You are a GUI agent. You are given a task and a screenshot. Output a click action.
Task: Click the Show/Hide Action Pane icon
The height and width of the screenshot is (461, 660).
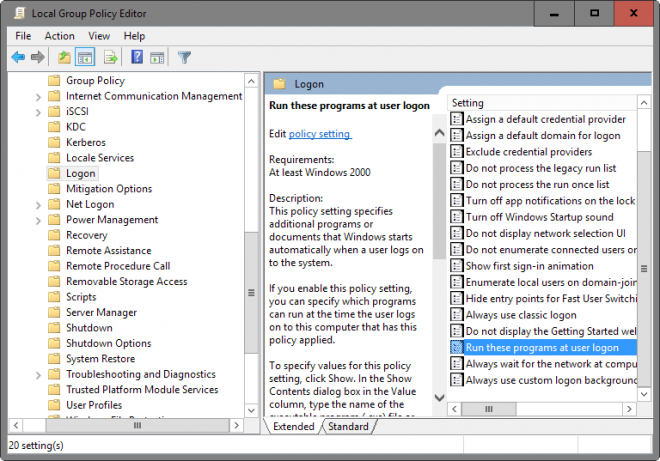click(x=158, y=57)
